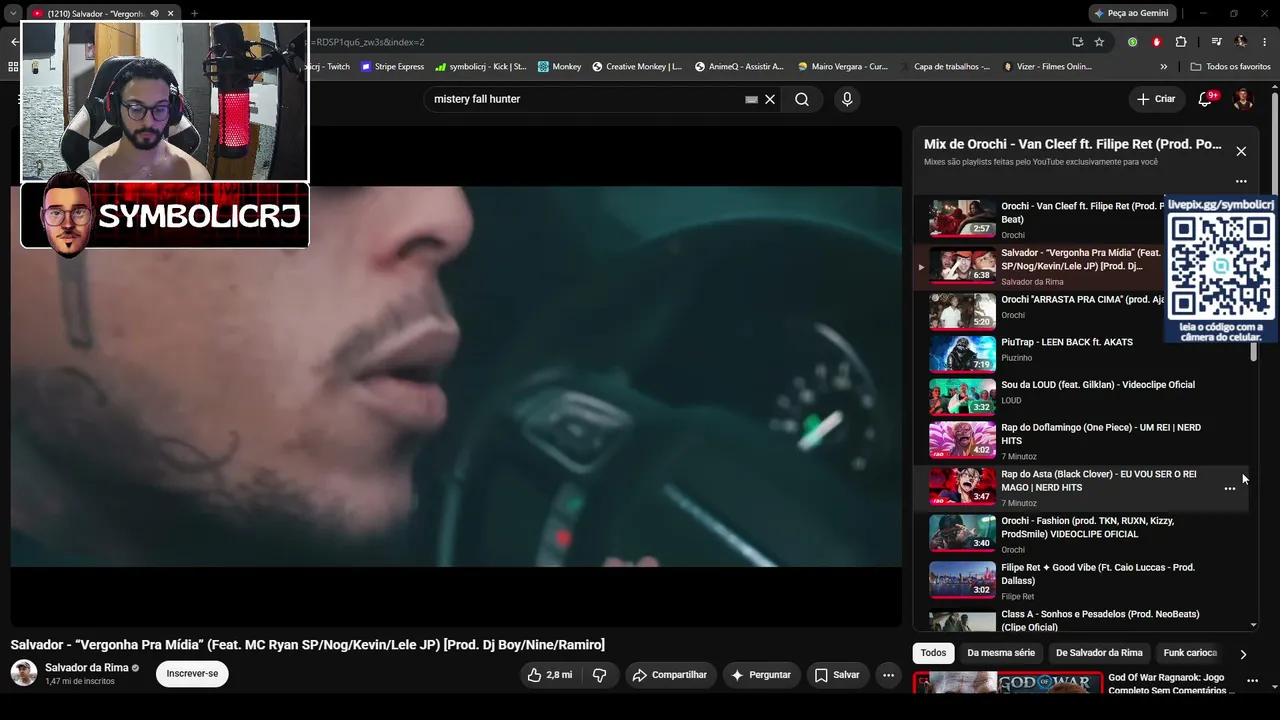Save video with the Salvar button

tap(837, 675)
